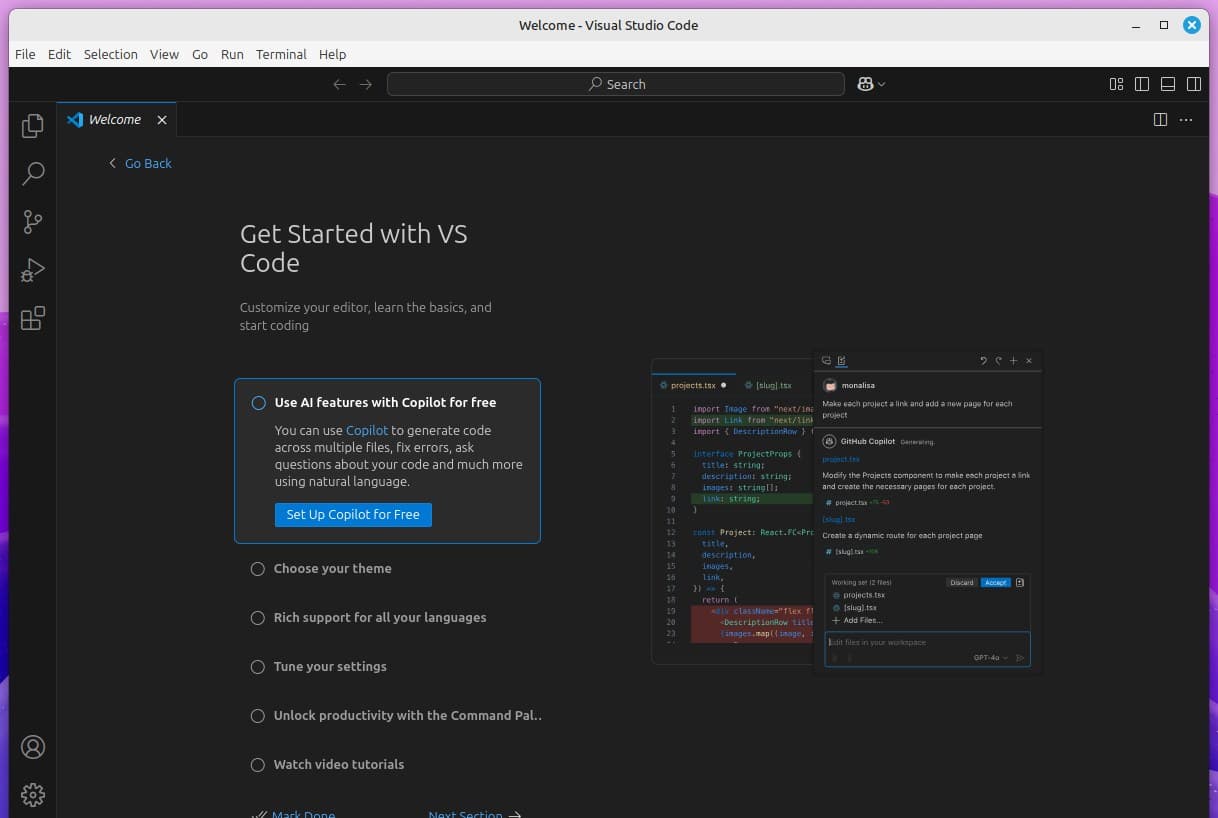The image size is (1218, 818).
Task: Open the Terminal menu
Action: point(281,54)
